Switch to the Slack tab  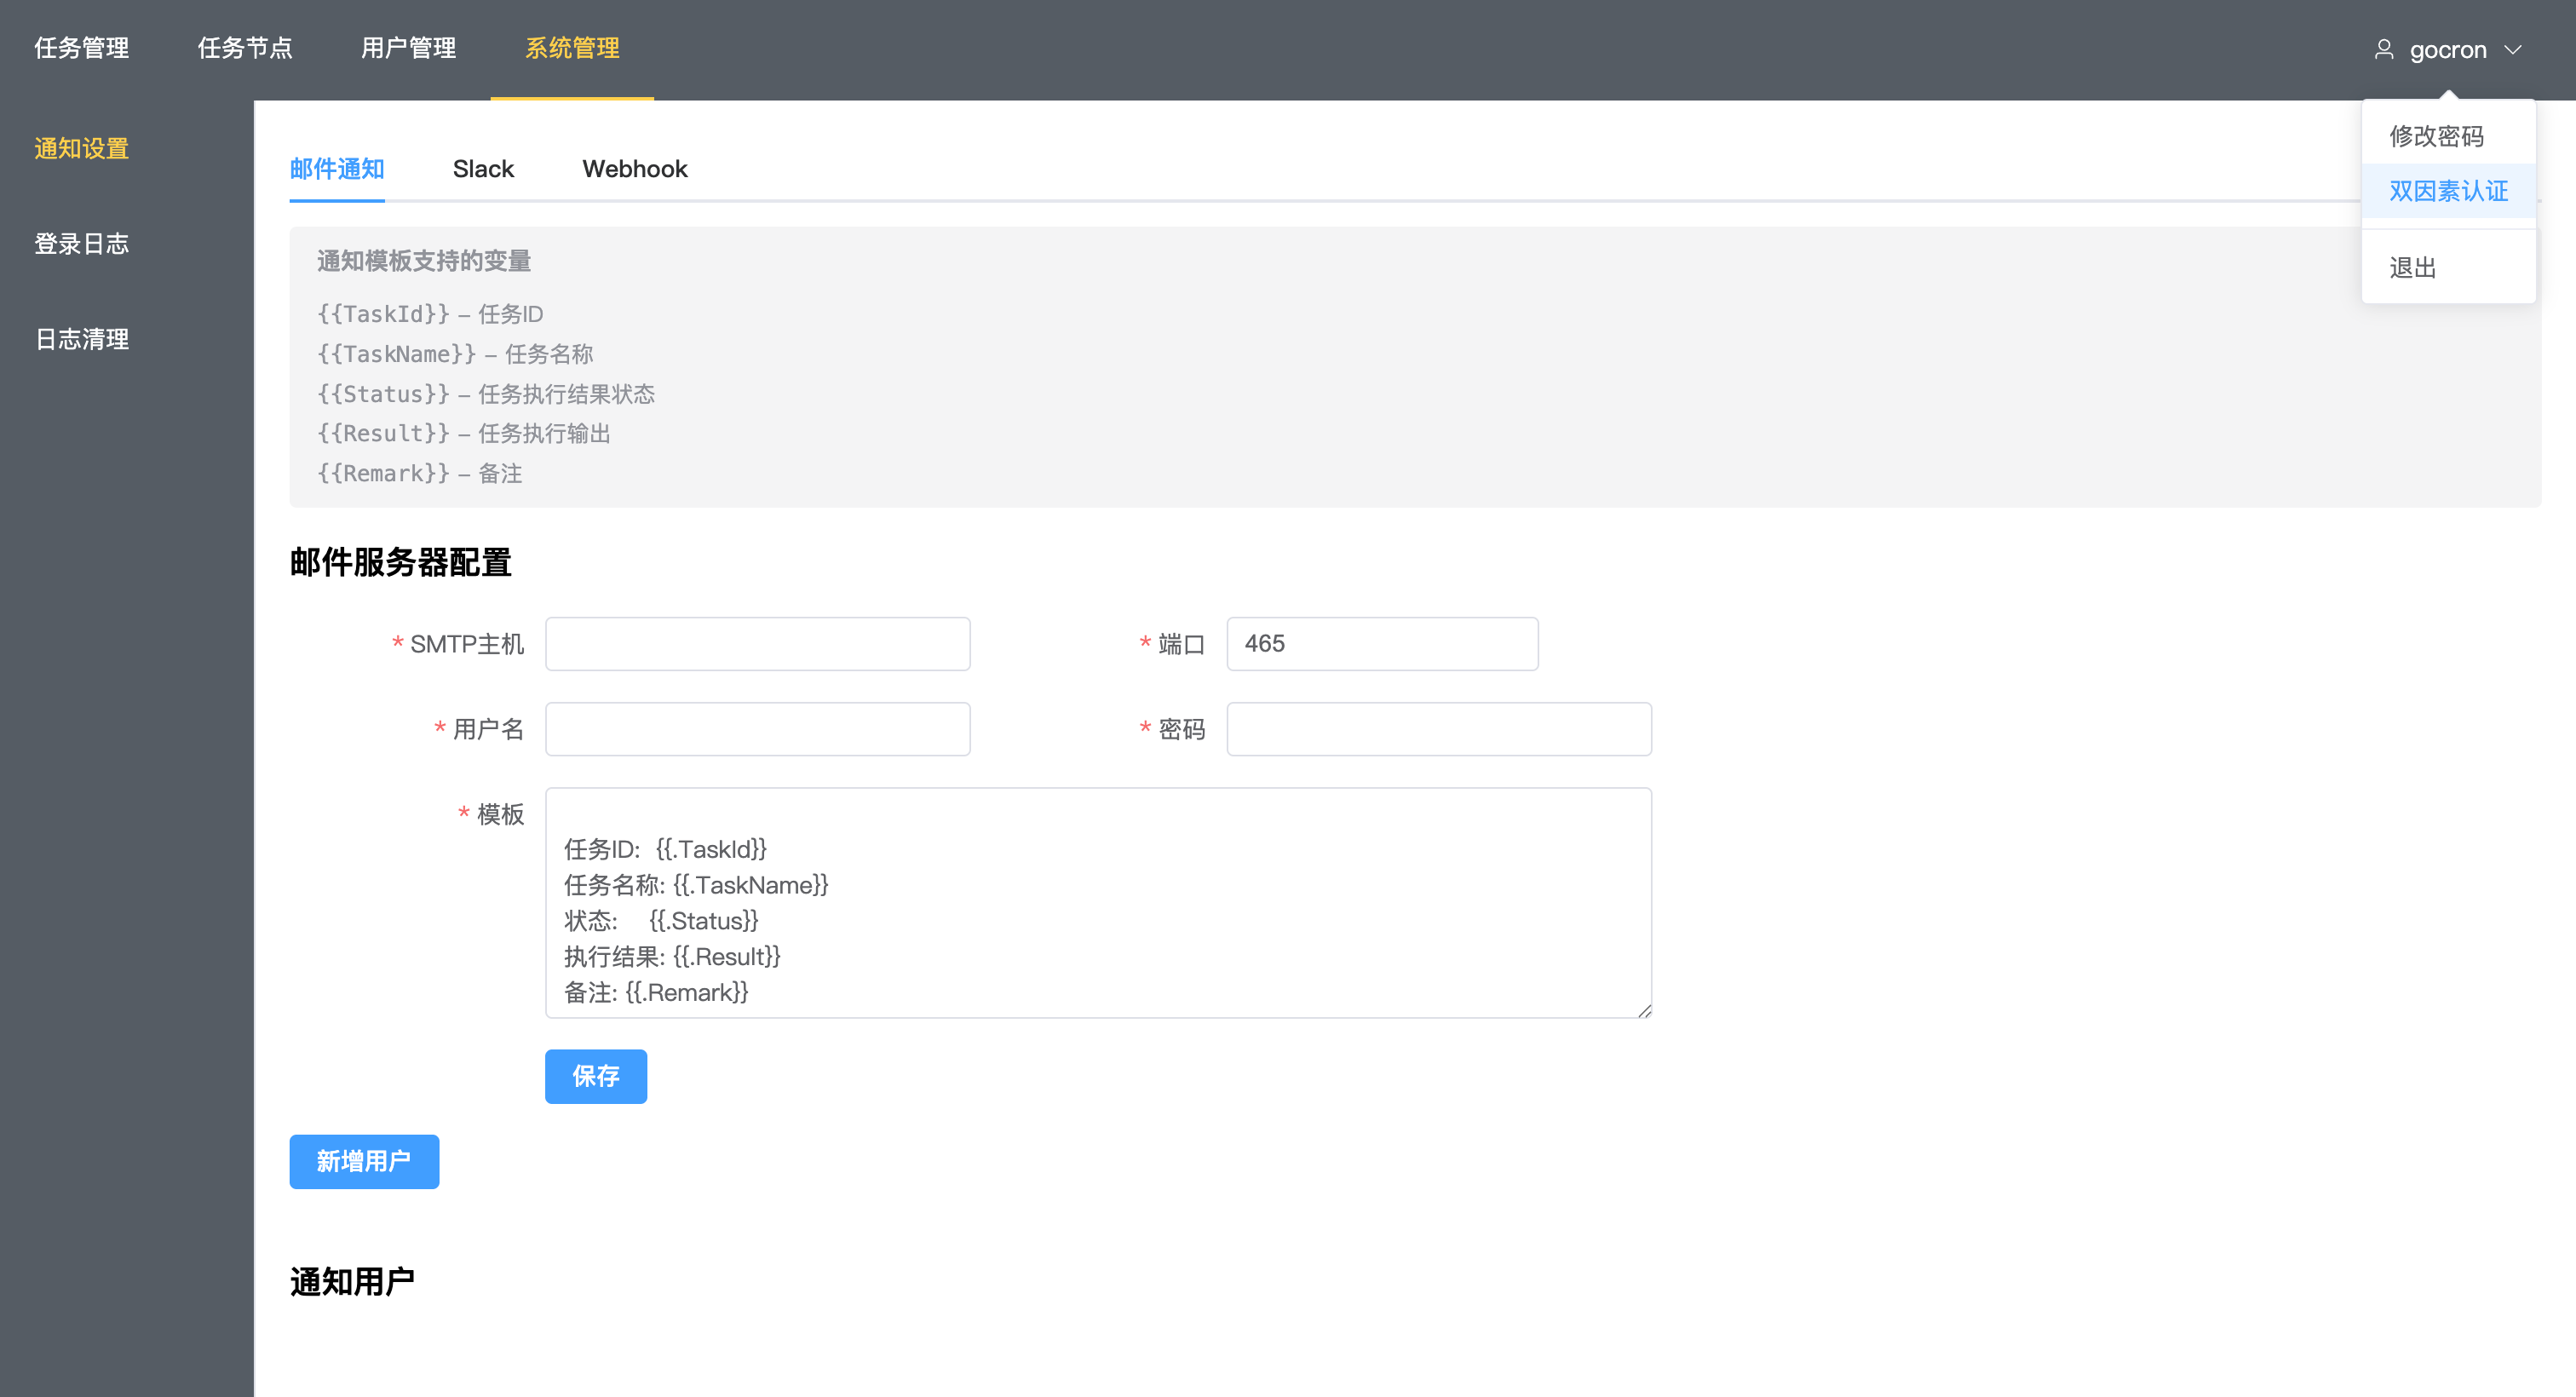483,168
